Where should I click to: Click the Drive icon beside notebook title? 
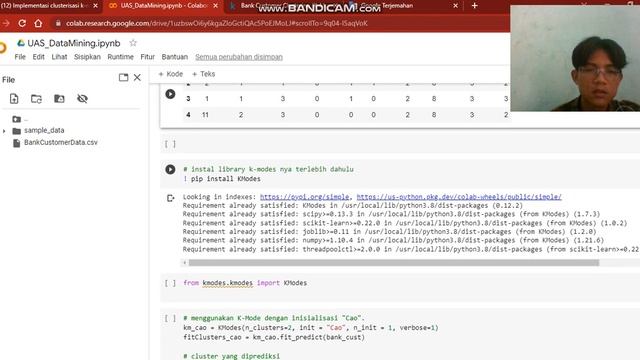tap(21, 43)
